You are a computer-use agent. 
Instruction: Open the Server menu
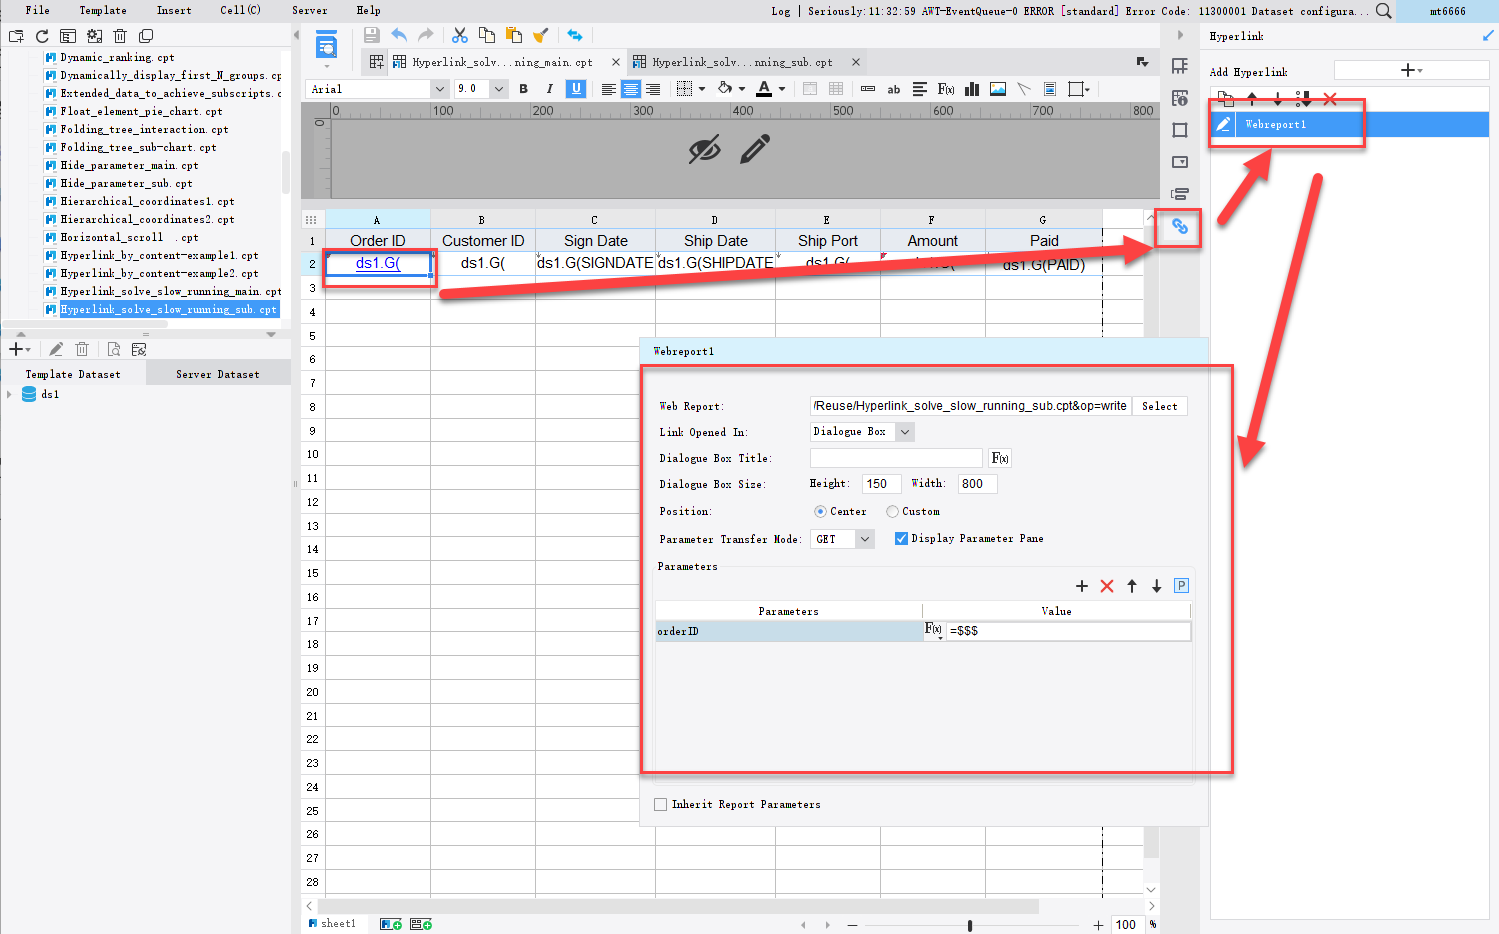[x=309, y=10]
